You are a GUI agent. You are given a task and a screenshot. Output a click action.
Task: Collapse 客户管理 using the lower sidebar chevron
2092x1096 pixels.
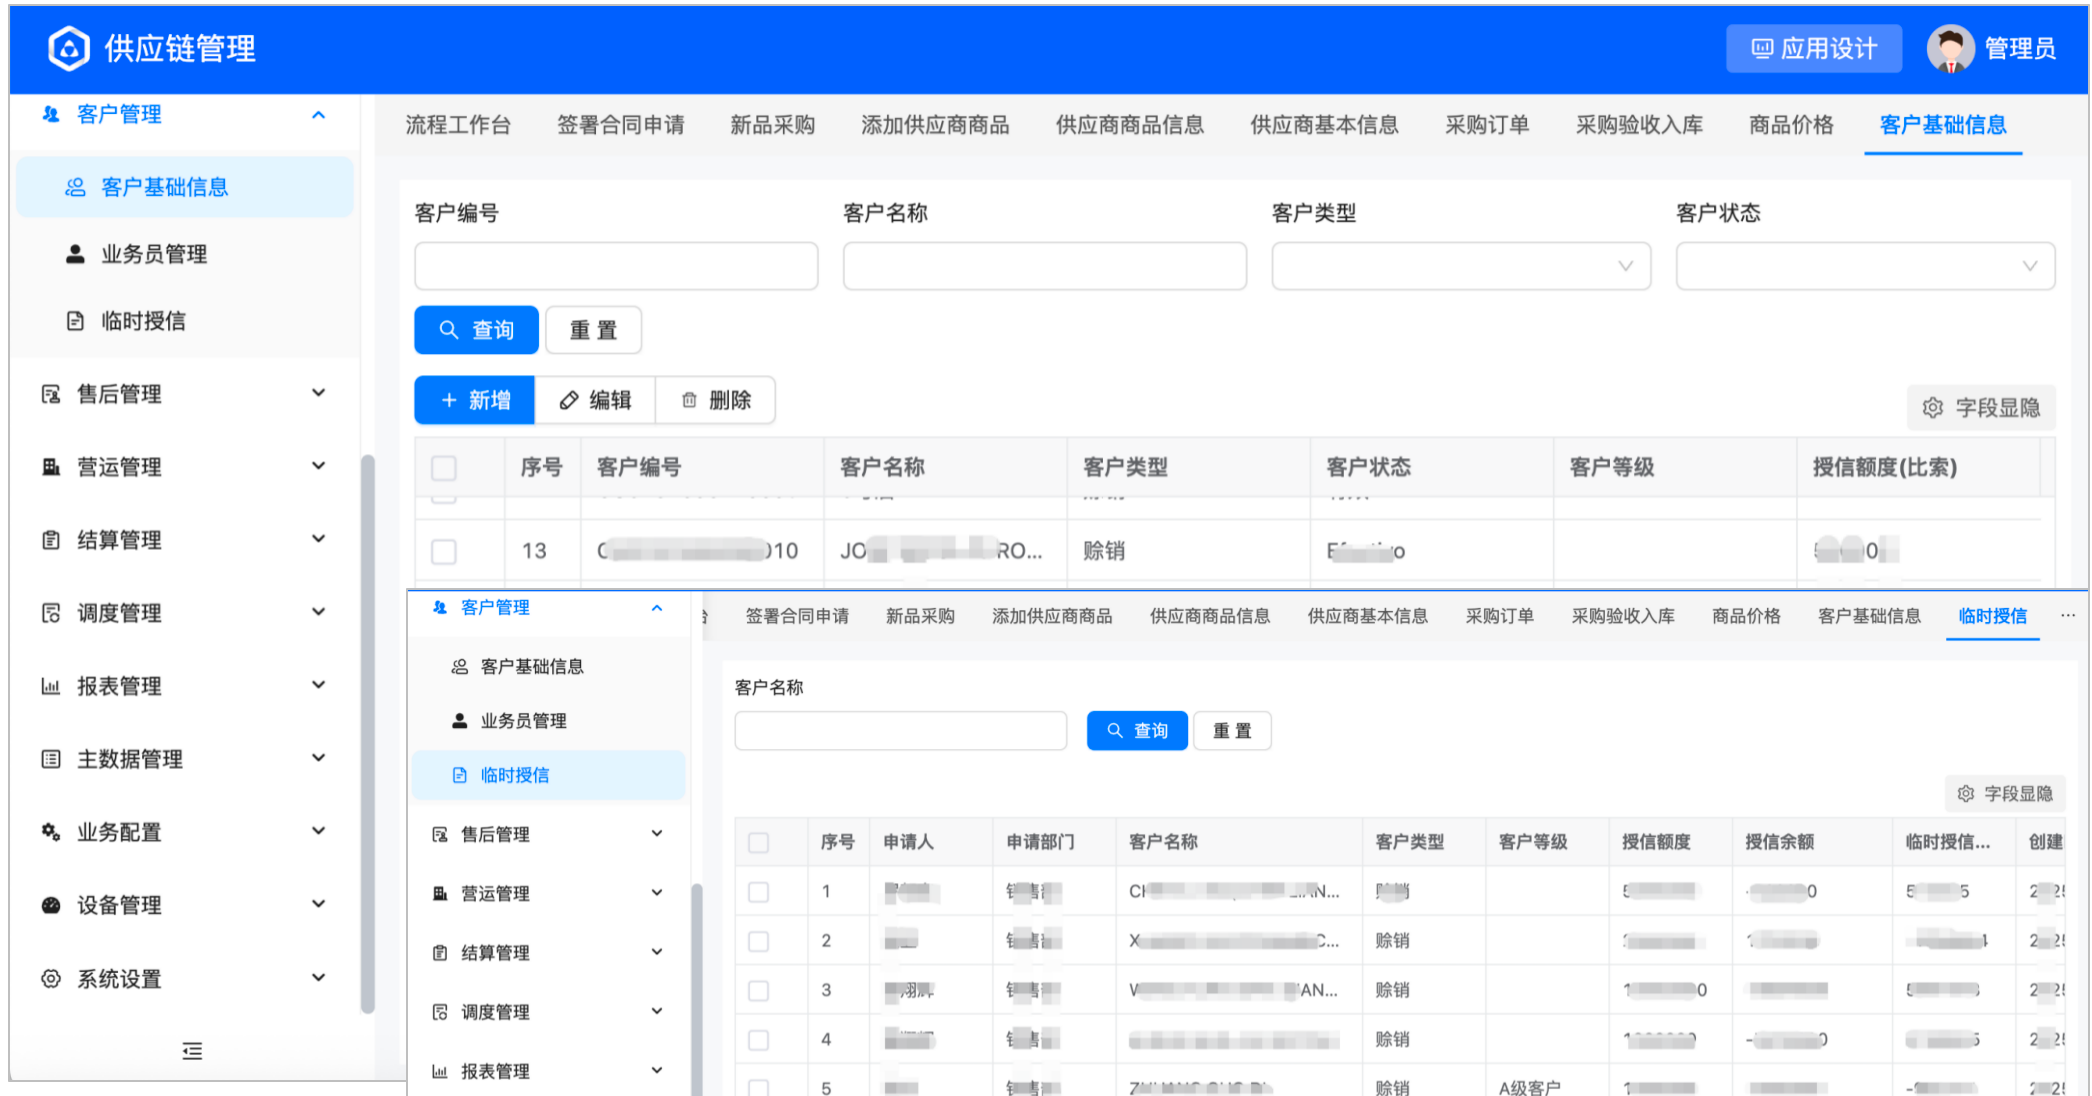(x=657, y=608)
